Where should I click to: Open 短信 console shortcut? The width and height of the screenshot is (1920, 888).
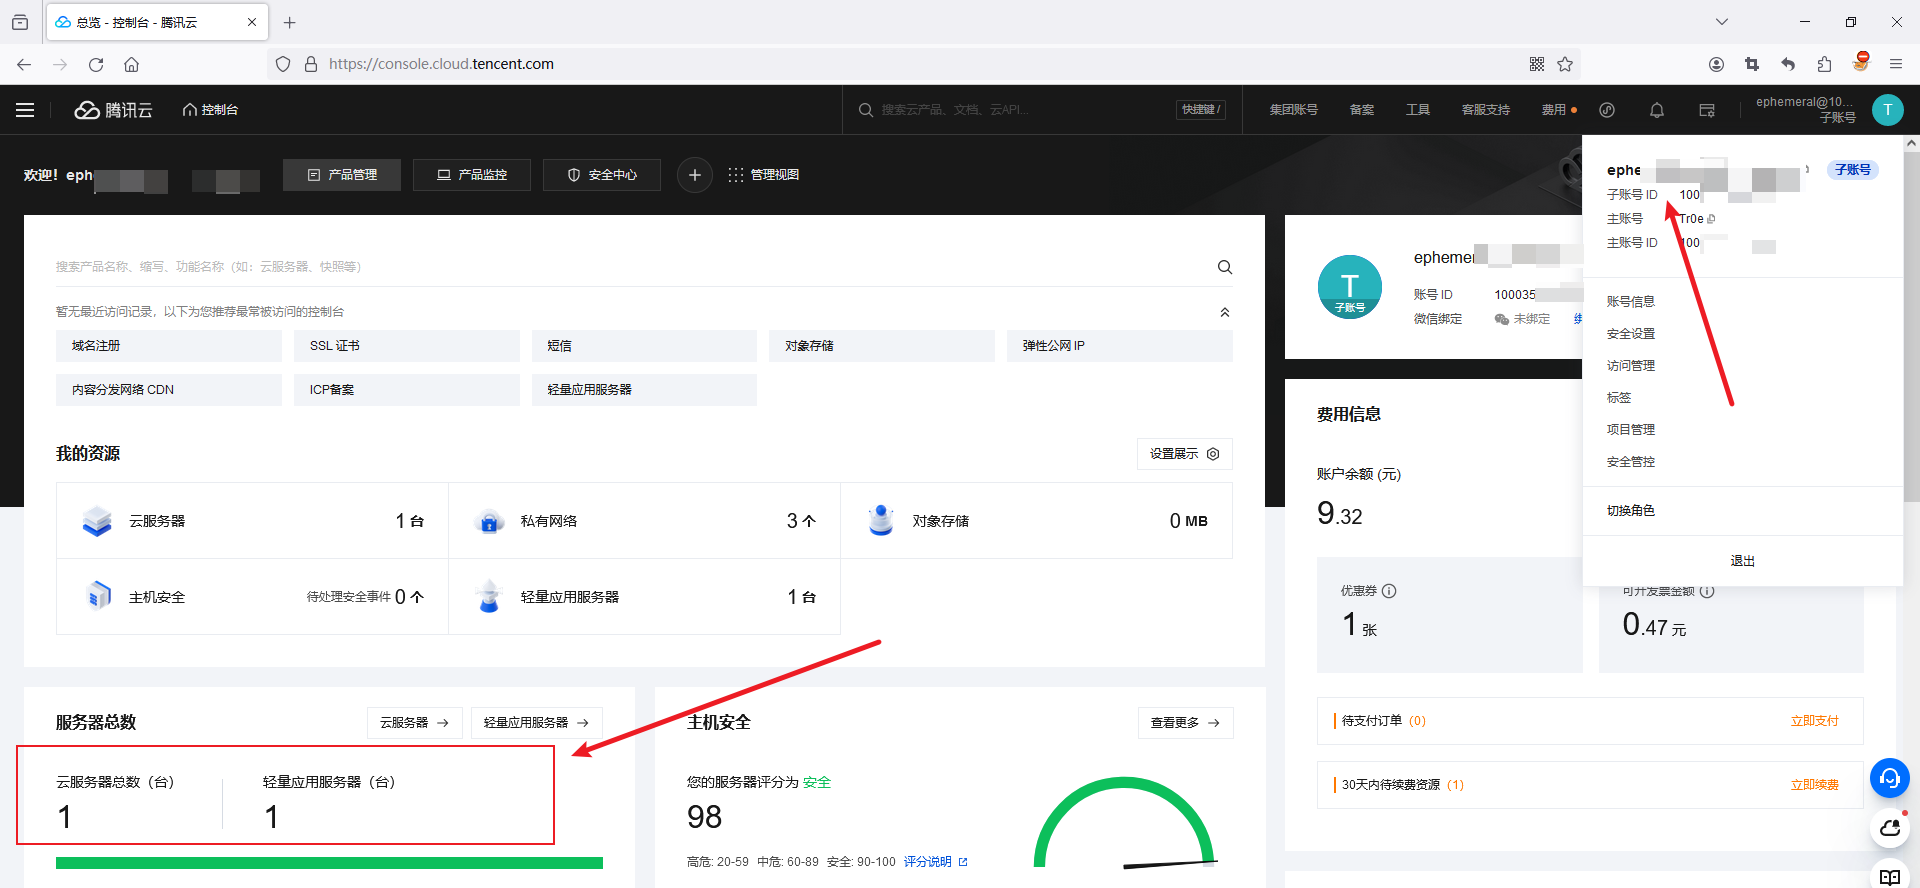[x=644, y=346]
